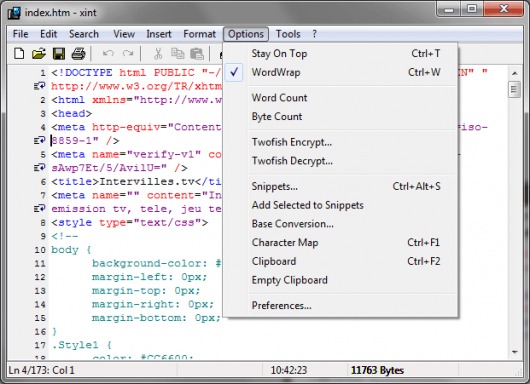
Task: Click the Open file folder icon
Action: [39, 54]
